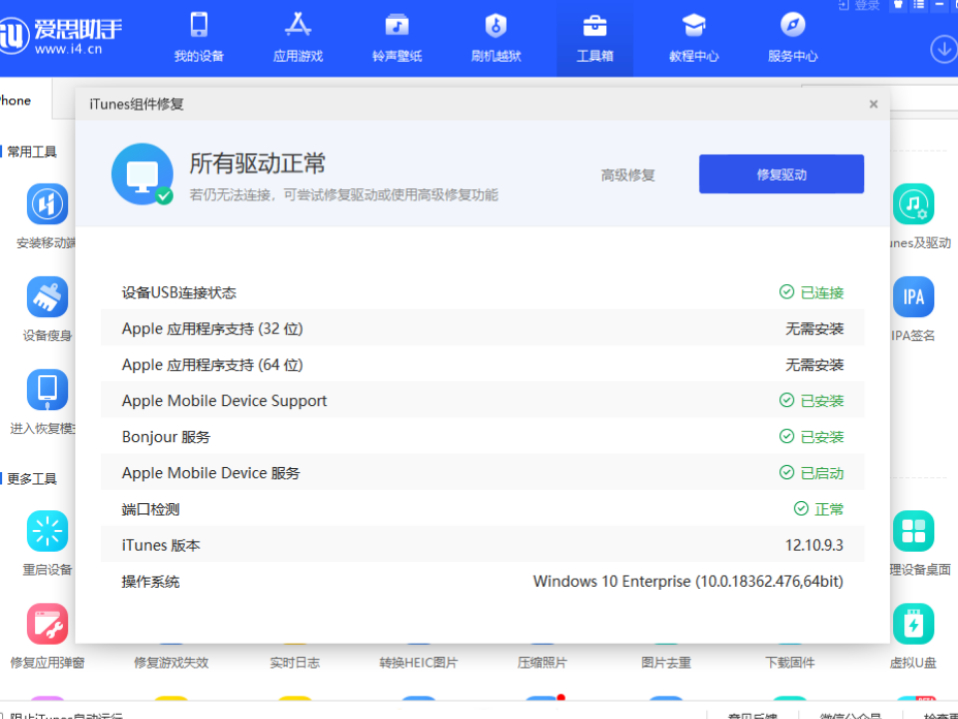The height and width of the screenshot is (719, 958).
Task: Open the 进入恢复模式 tool icon
Action: 47,390
